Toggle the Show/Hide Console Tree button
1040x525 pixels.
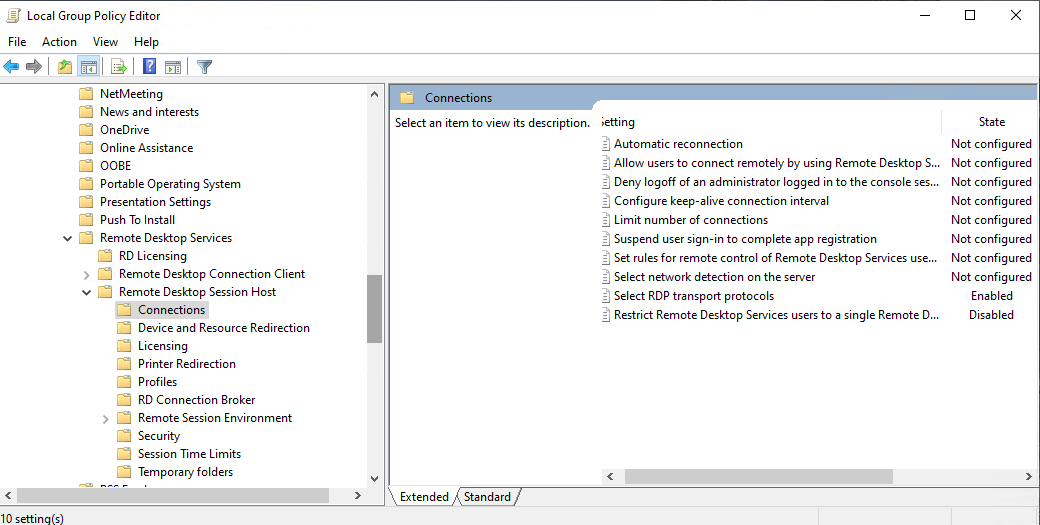(x=89, y=67)
